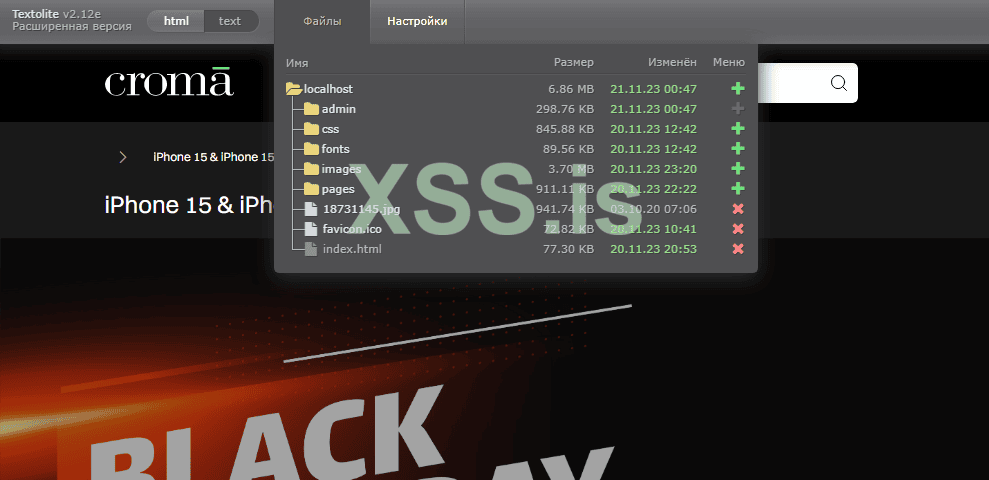Screen dimensions: 989x480
Task: Click the admin folder icon
Action: click(x=312, y=109)
